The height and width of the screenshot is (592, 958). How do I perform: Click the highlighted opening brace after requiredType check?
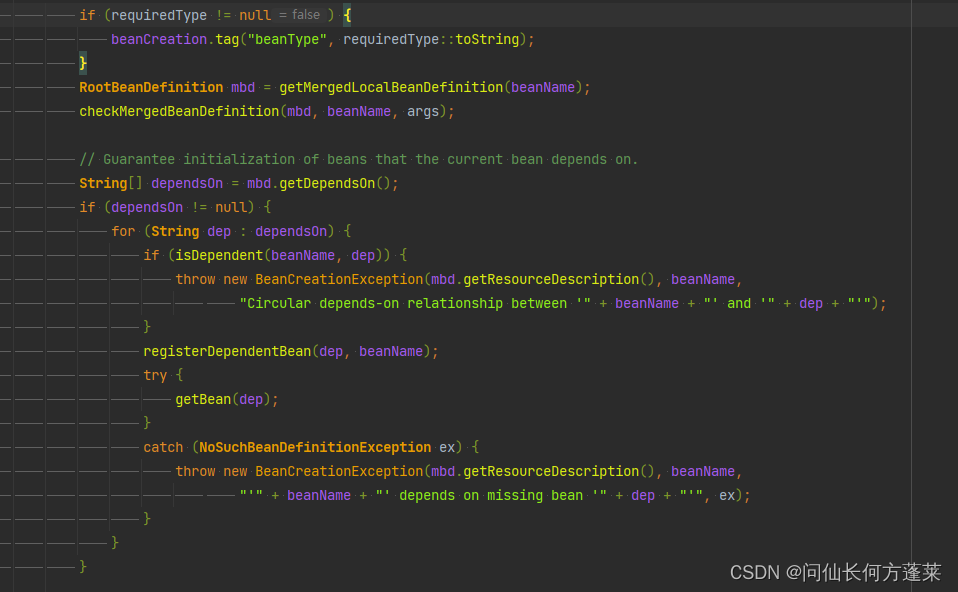(347, 15)
